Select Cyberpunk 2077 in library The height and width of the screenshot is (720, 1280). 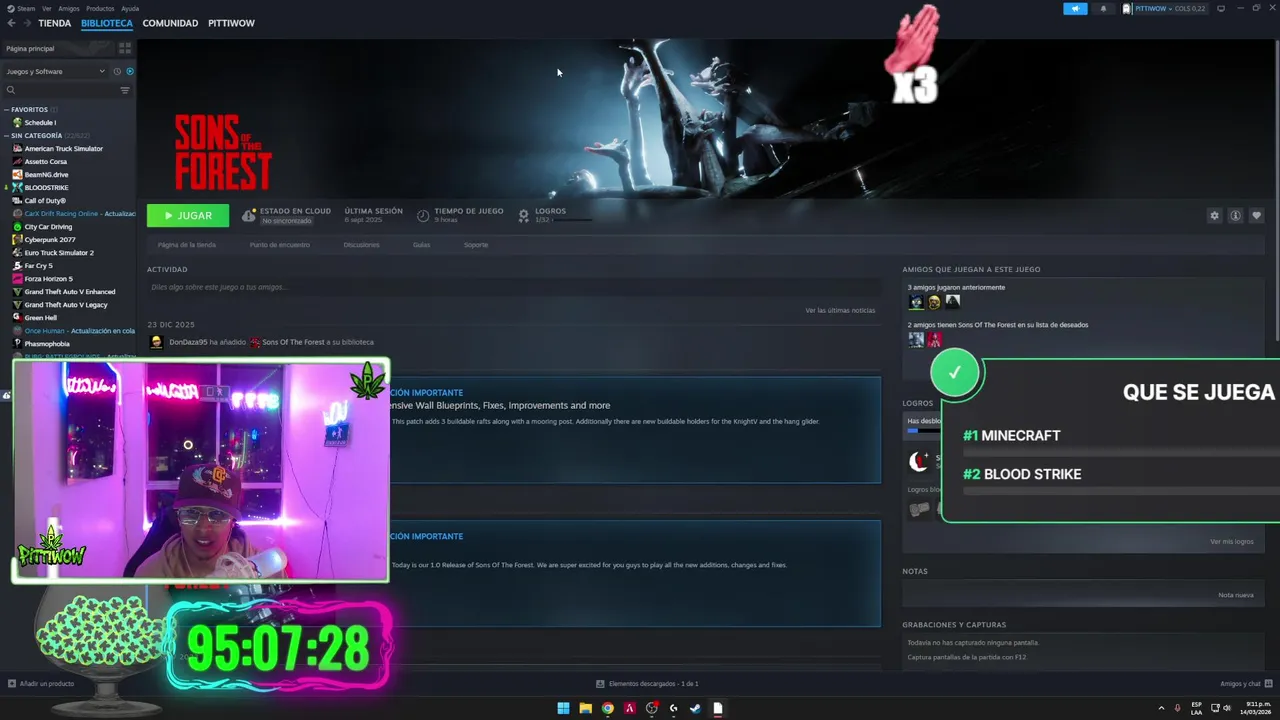coord(49,240)
